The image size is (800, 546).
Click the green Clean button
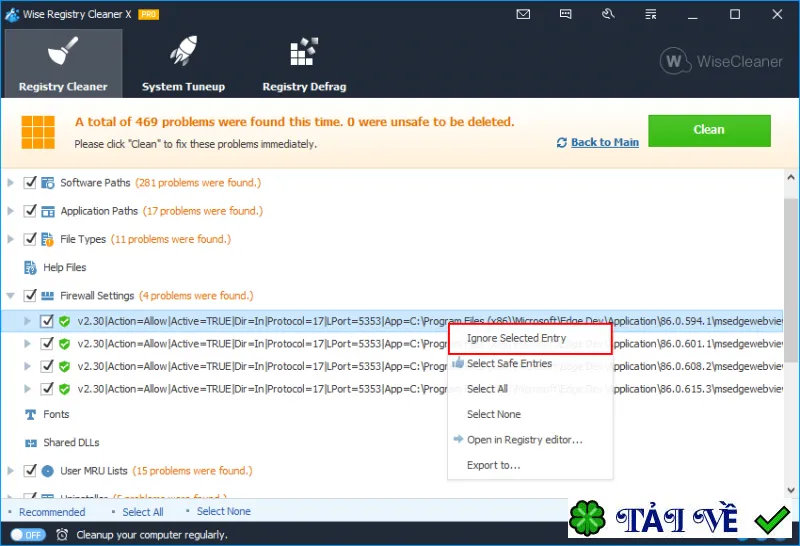[709, 131]
